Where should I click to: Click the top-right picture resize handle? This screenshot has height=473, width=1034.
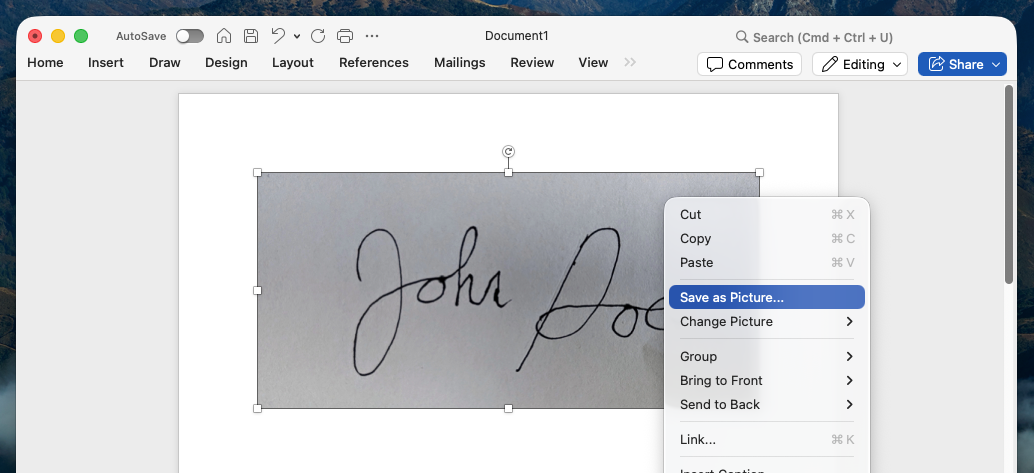pyautogui.click(x=759, y=173)
